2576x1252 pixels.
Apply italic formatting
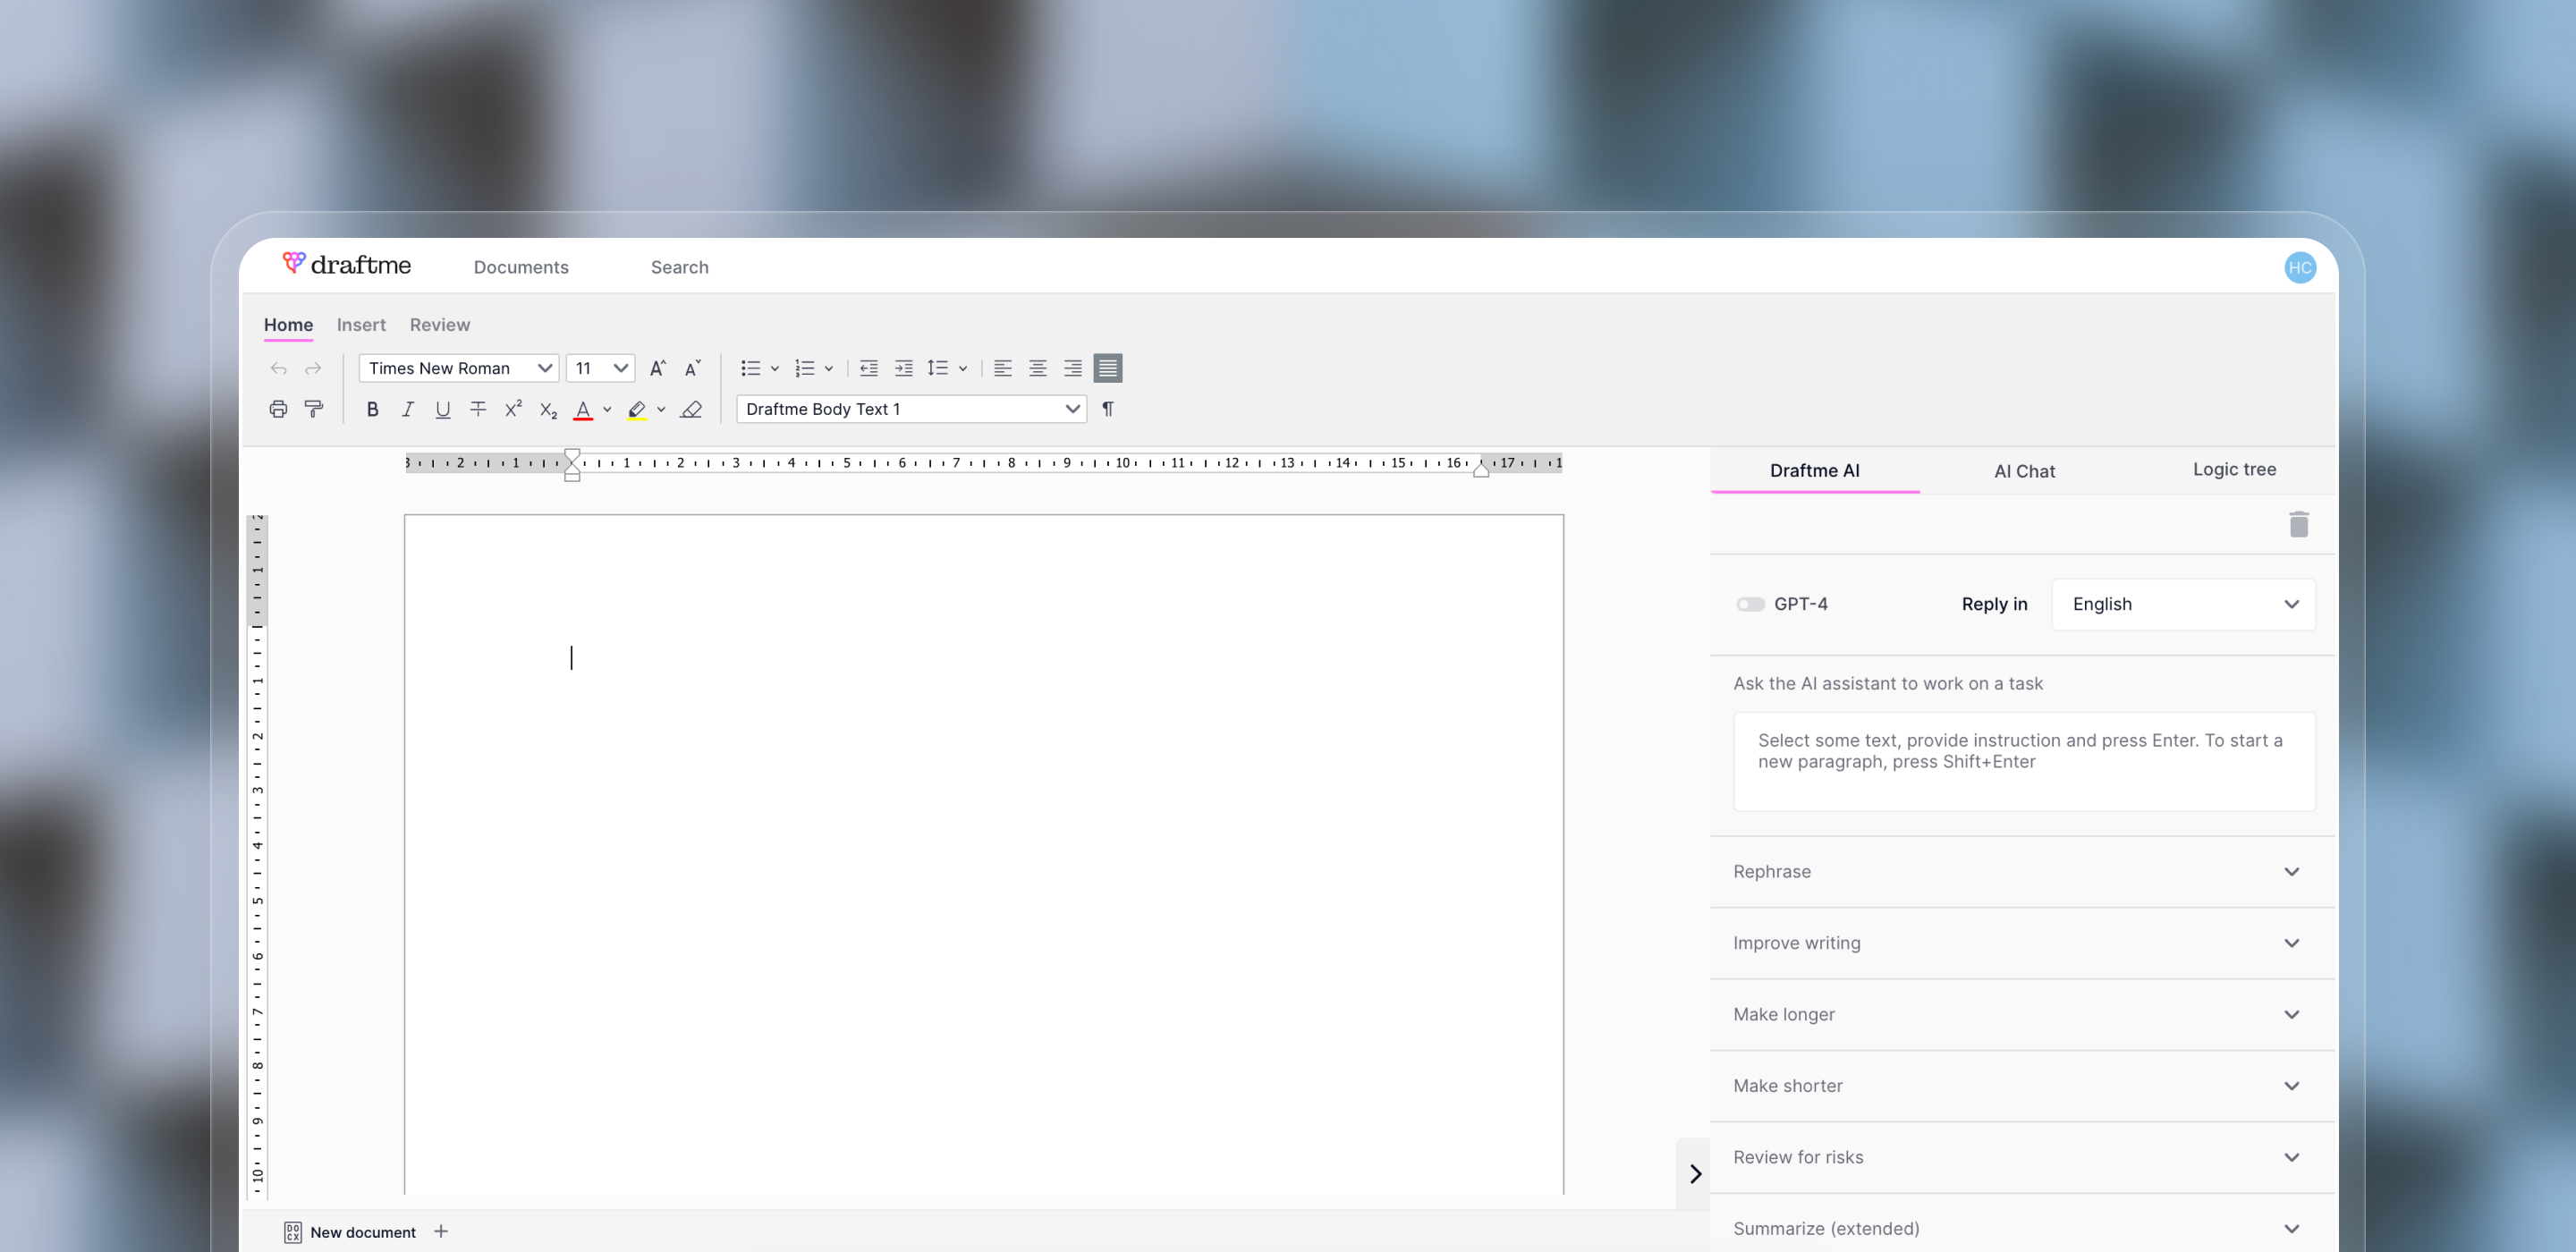[407, 409]
